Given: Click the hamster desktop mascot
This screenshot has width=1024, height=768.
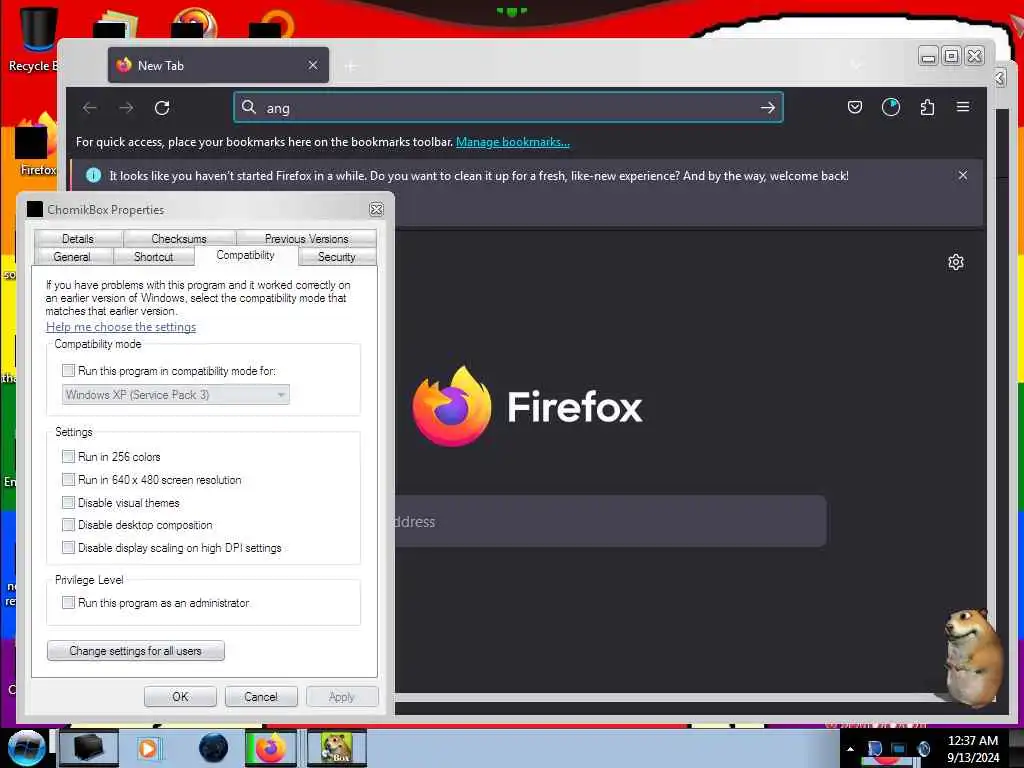Looking at the screenshot, I should [972, 658].
